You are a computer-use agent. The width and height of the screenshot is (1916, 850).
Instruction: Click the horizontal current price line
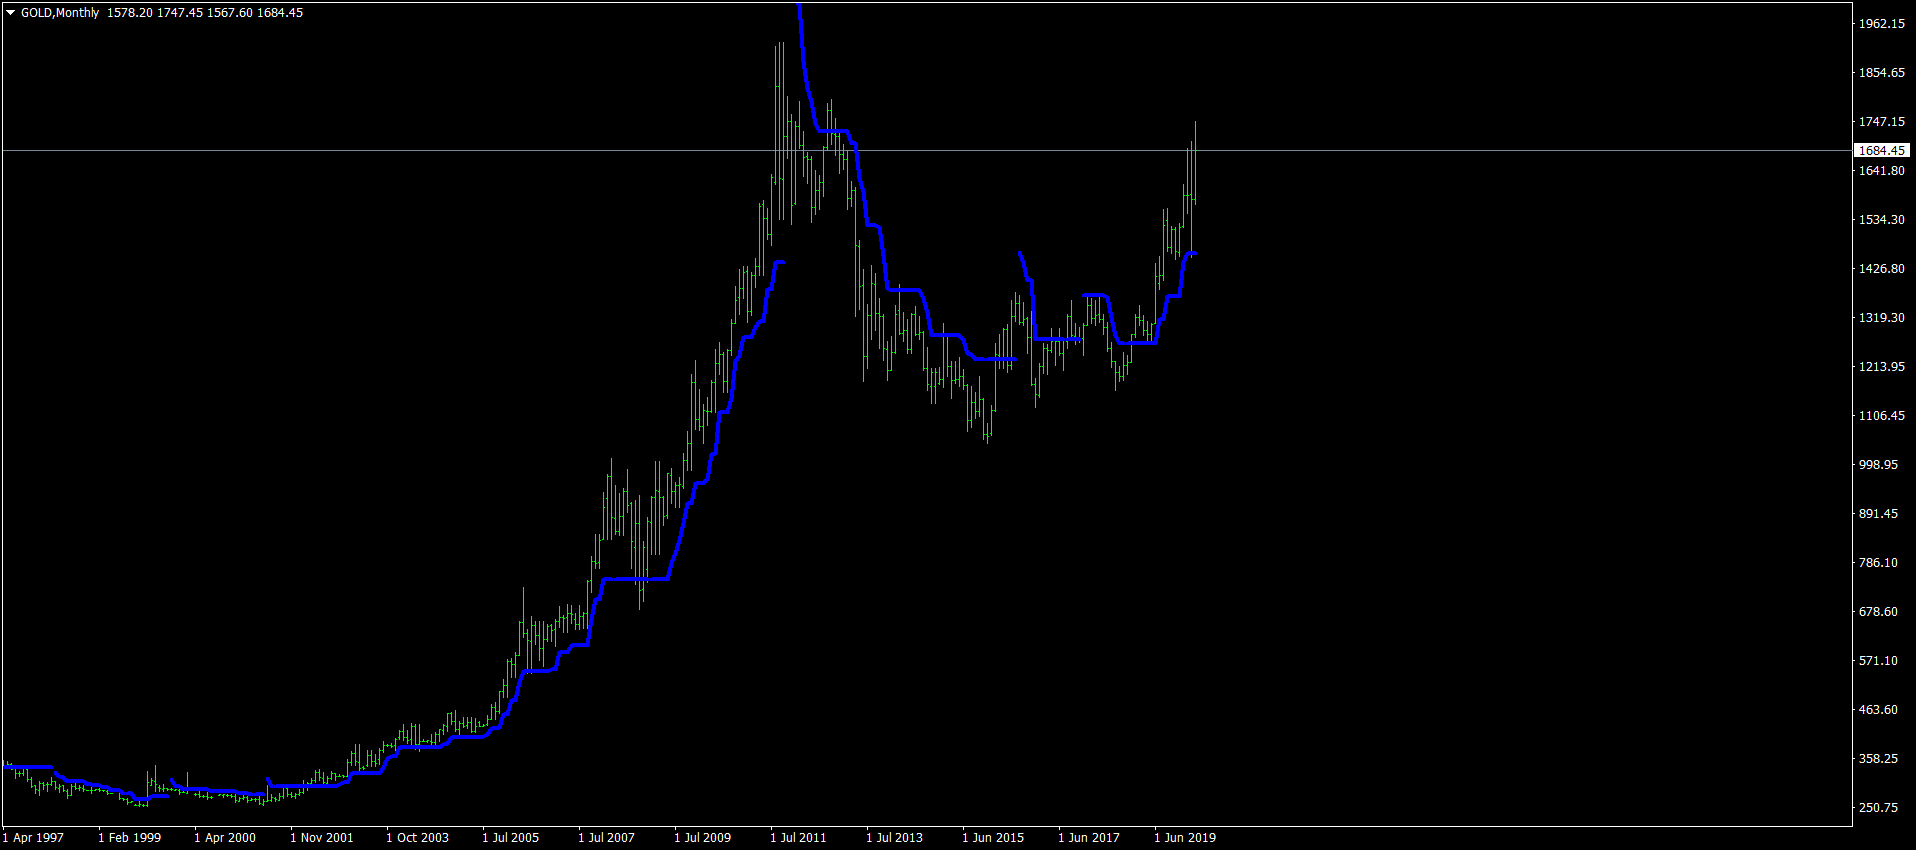tap(926, 151)
